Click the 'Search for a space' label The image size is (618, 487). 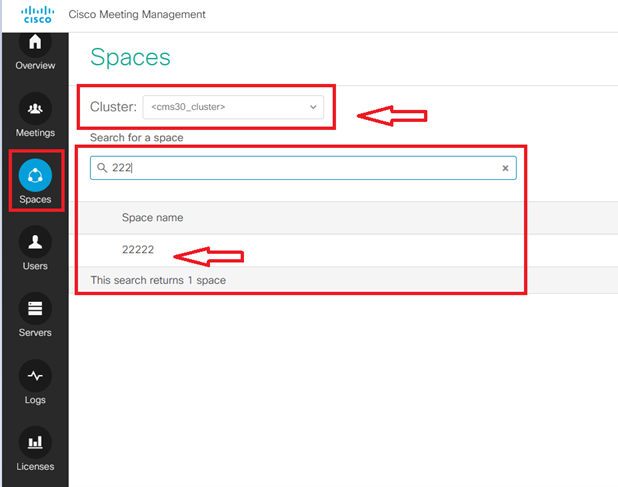pos(136,138)
